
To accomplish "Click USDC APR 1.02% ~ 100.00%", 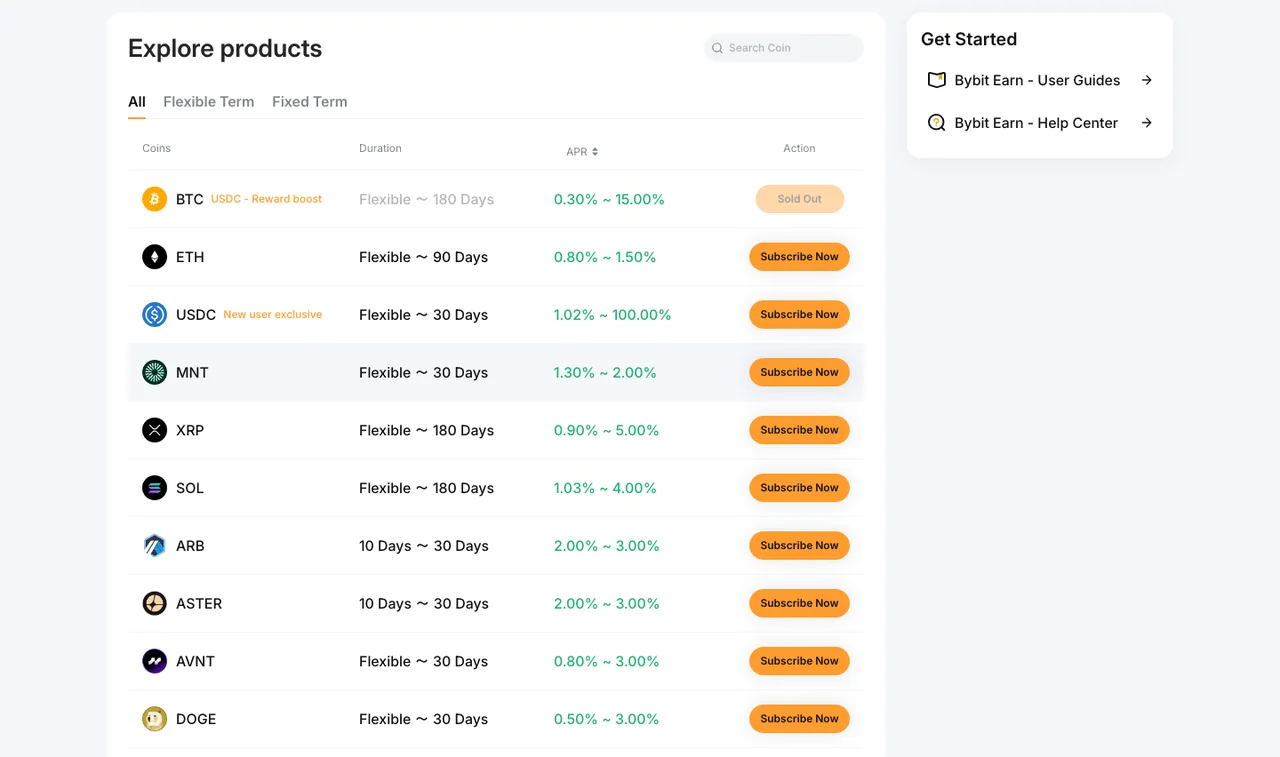I will click(x=613, y=315).
